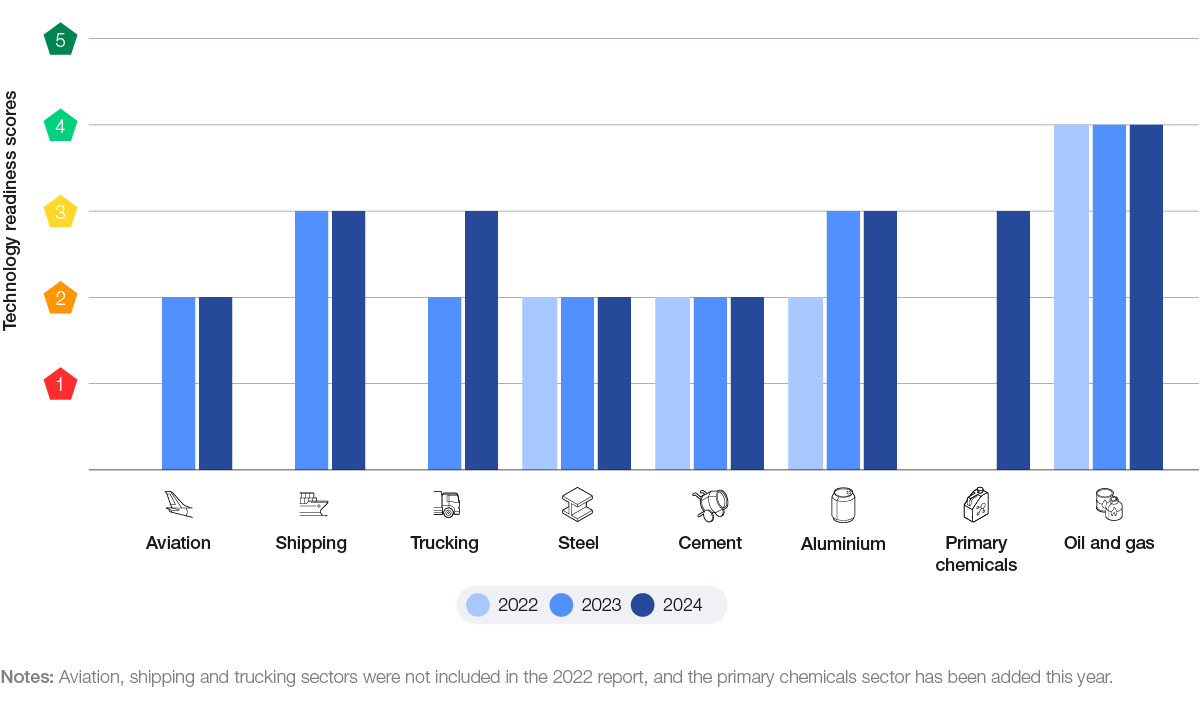Toggle the 2023 legend series
The width and height of the screenshot is (1200, 706).
click(x=586, y=605)
